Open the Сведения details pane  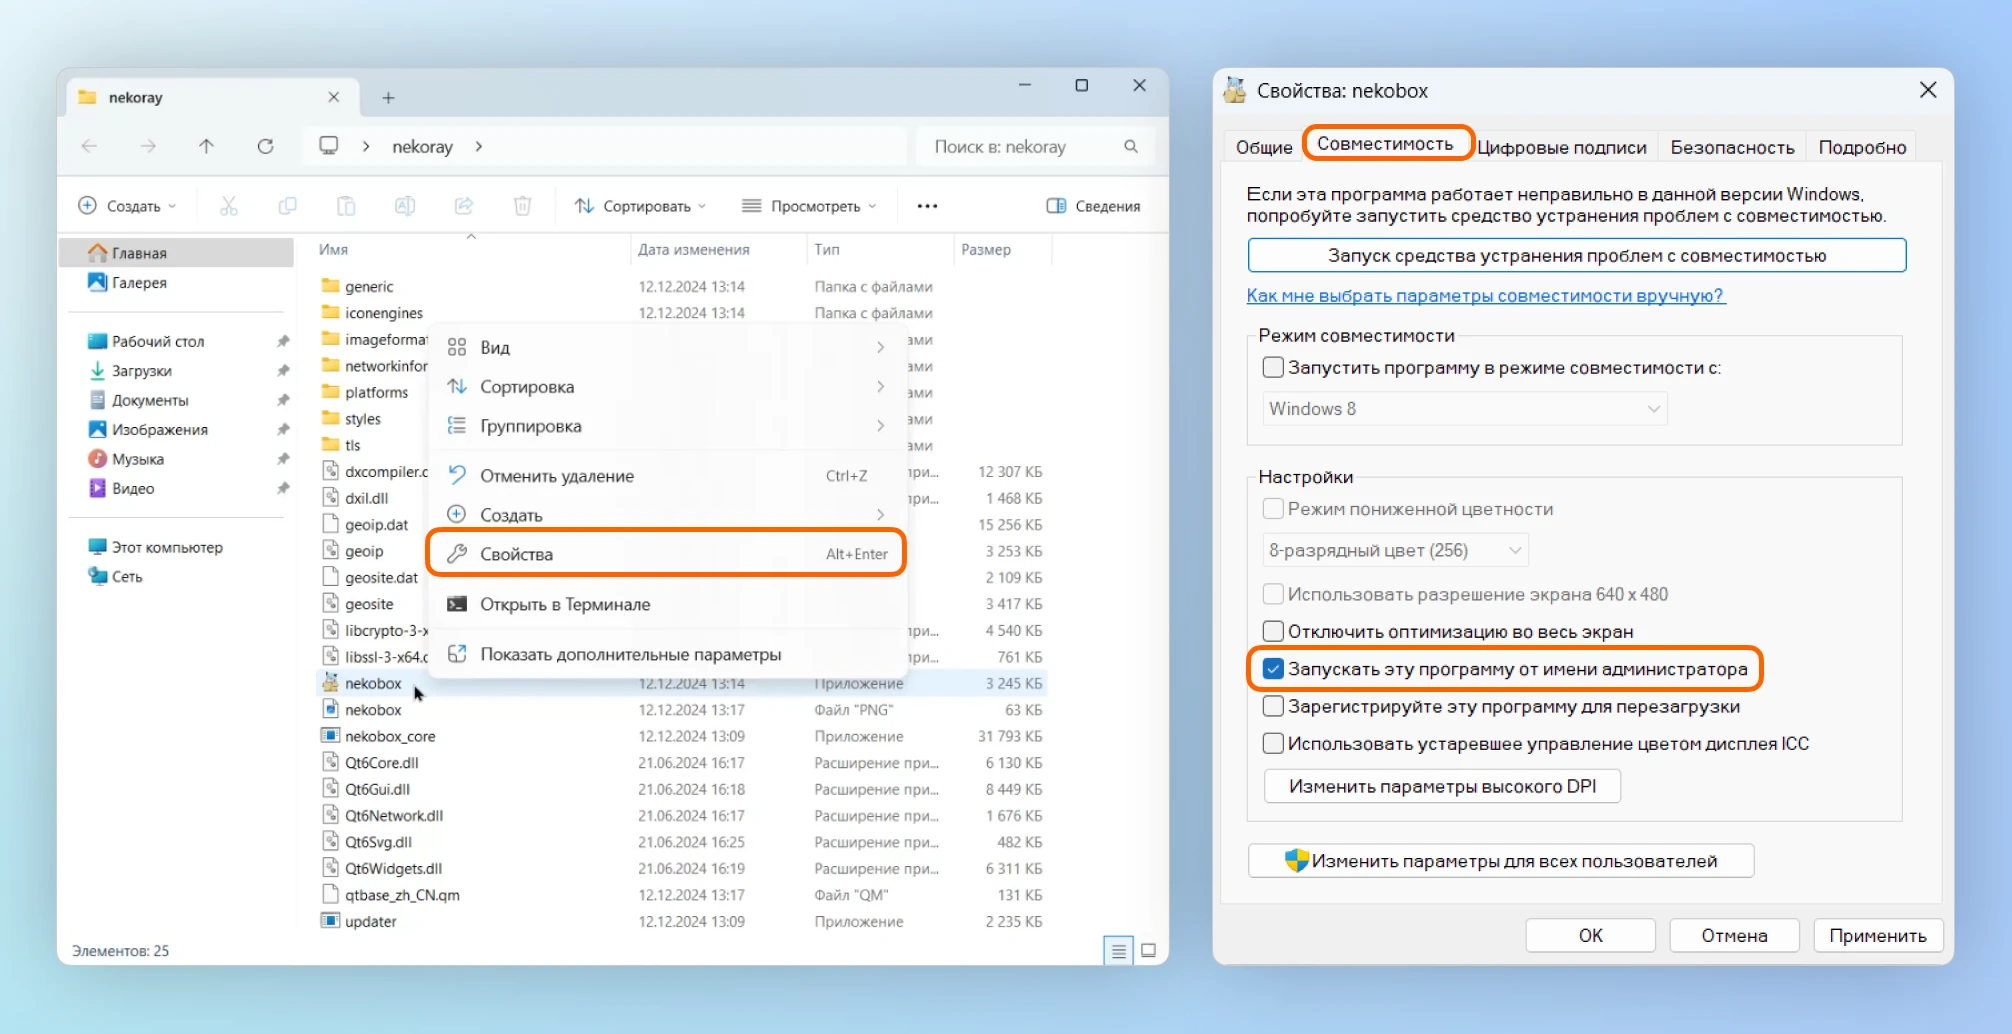[1093, 206]
